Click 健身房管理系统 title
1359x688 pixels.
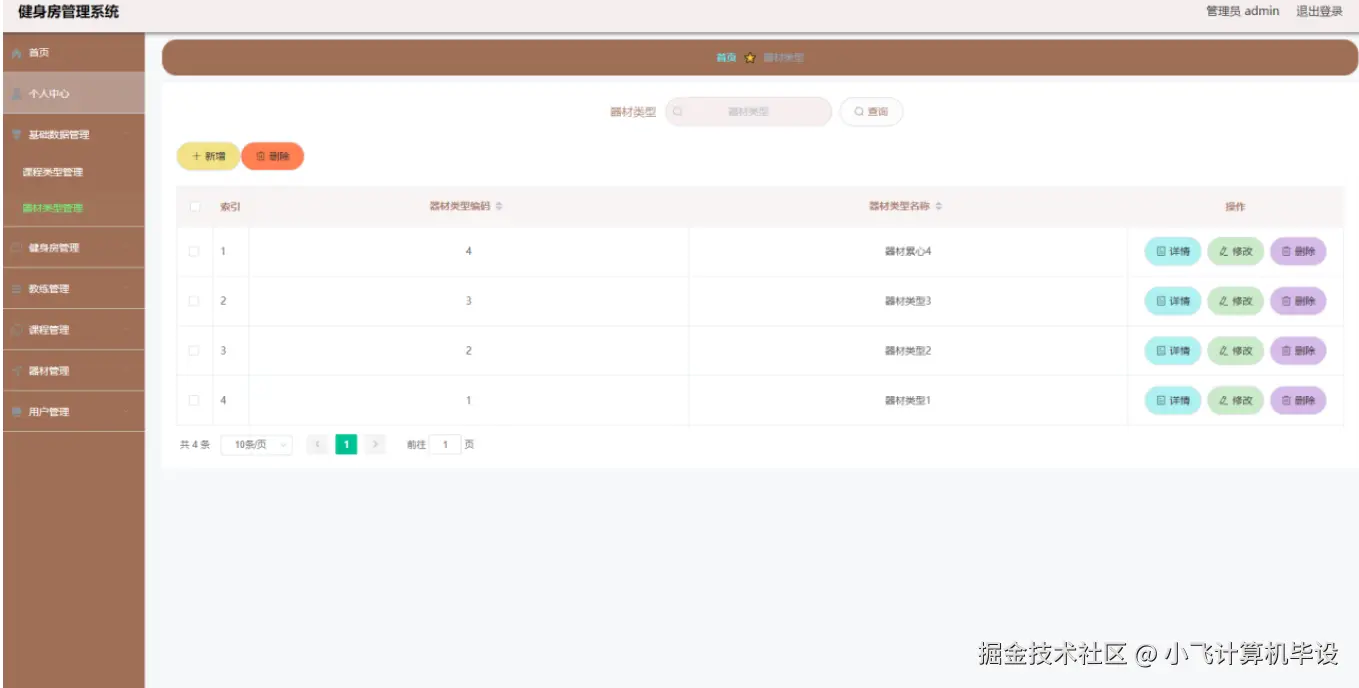(x=68, y=12)
